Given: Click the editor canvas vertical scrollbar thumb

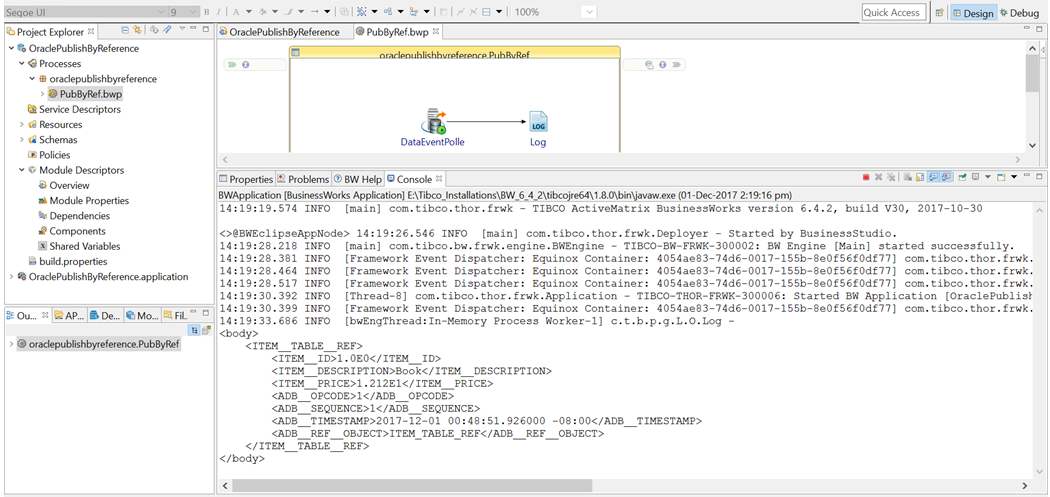Looking at the screenshot, I should coord(1033,74).
